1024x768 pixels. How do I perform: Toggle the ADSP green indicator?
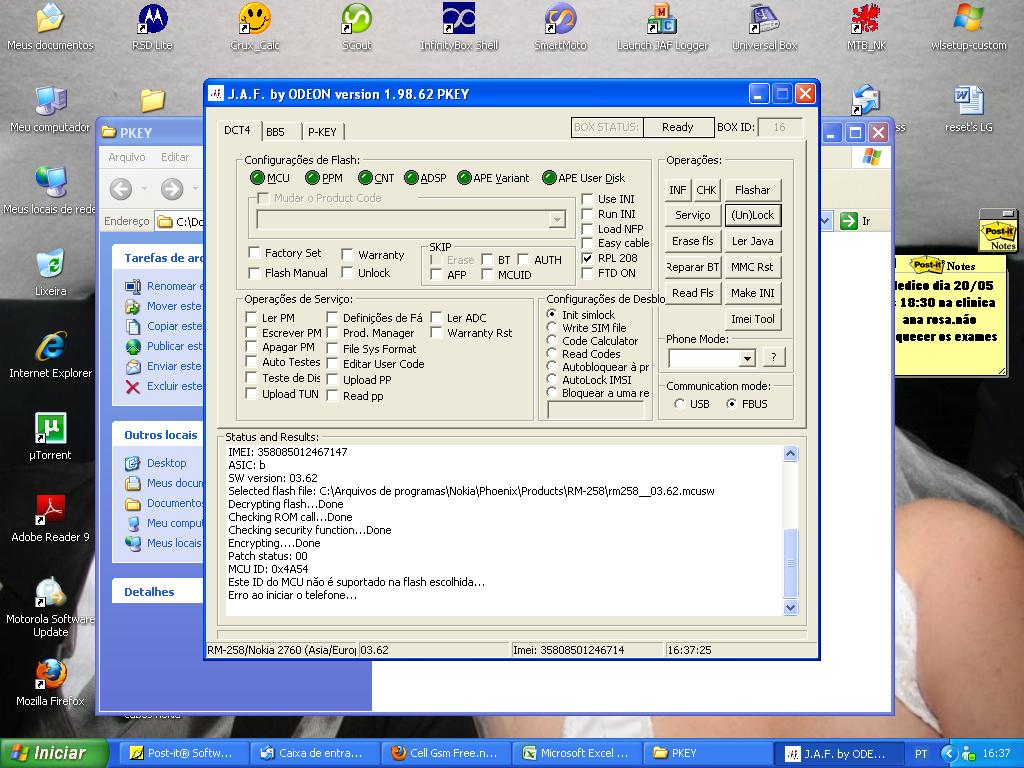411,178
